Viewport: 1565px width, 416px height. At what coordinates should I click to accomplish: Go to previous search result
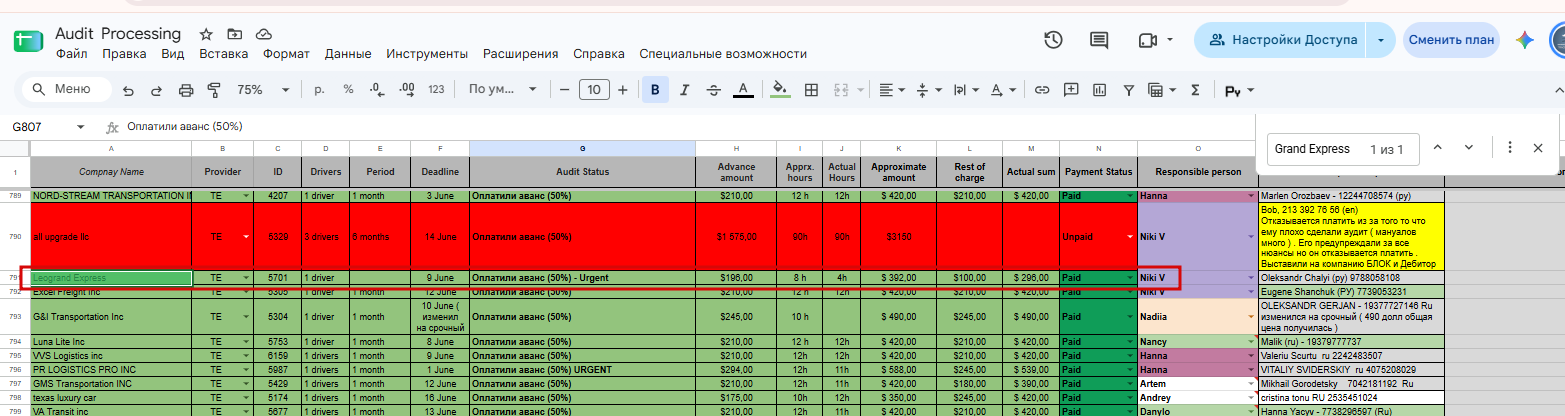click(1438, 148)
